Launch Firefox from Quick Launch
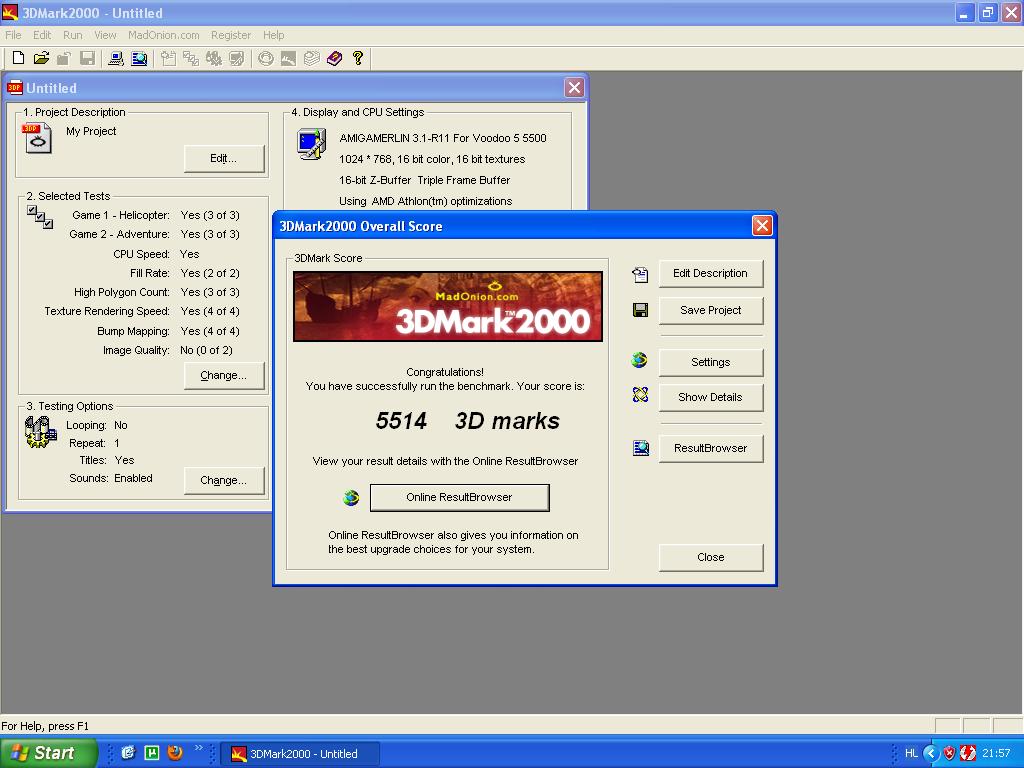 click(175, 752)
